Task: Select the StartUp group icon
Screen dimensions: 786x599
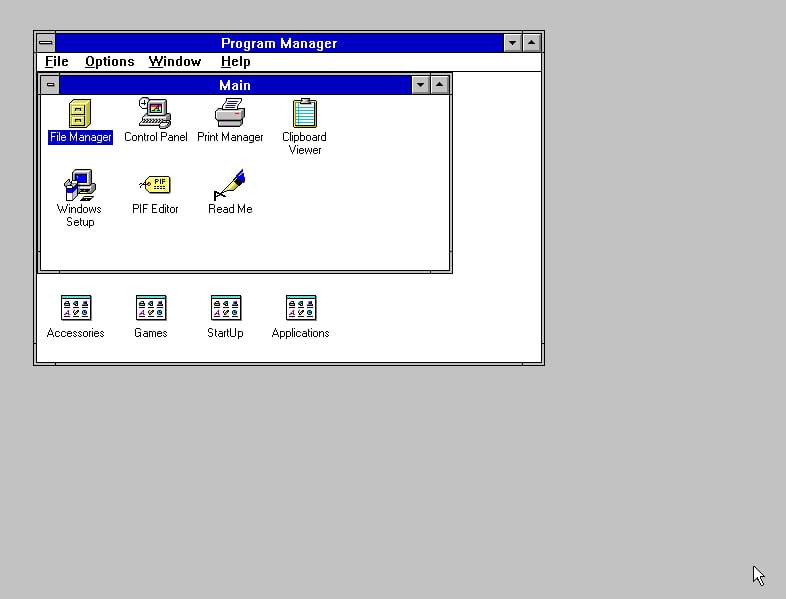Action: (x=226, y=308)
